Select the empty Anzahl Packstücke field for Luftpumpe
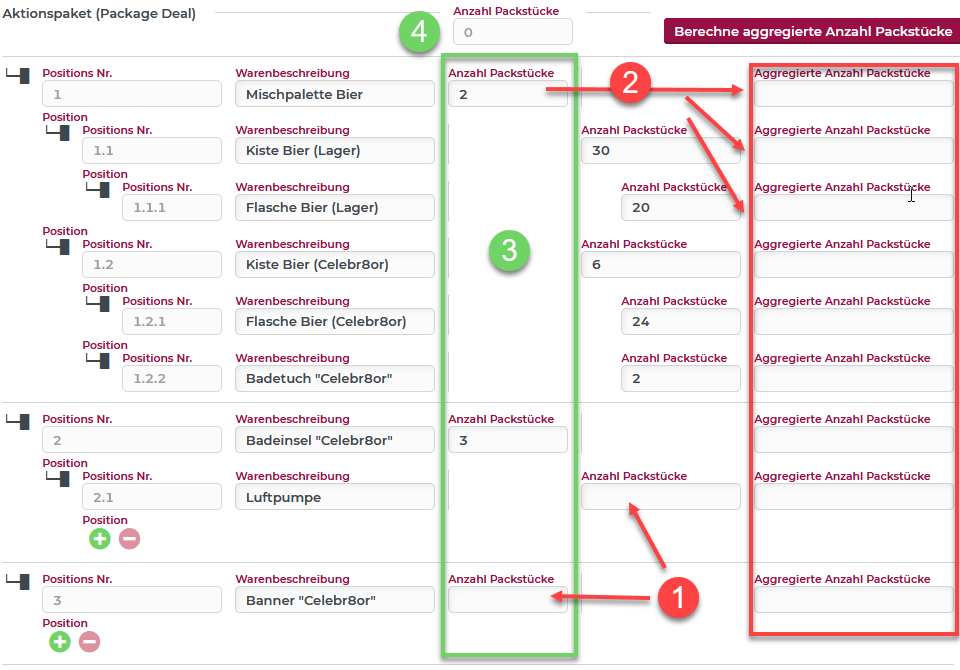960x670 pixels. point(660,497)
